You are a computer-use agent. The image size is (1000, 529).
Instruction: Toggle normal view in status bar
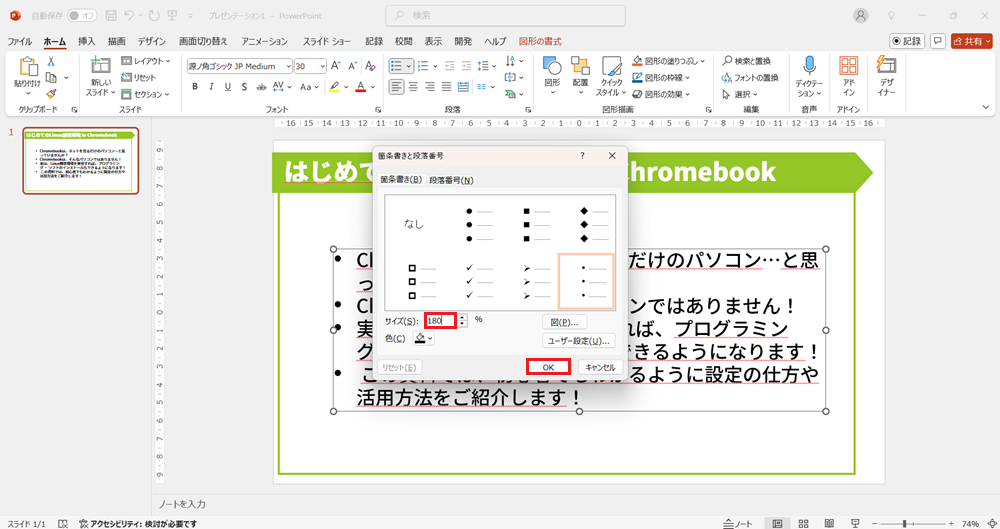(777, 523)
